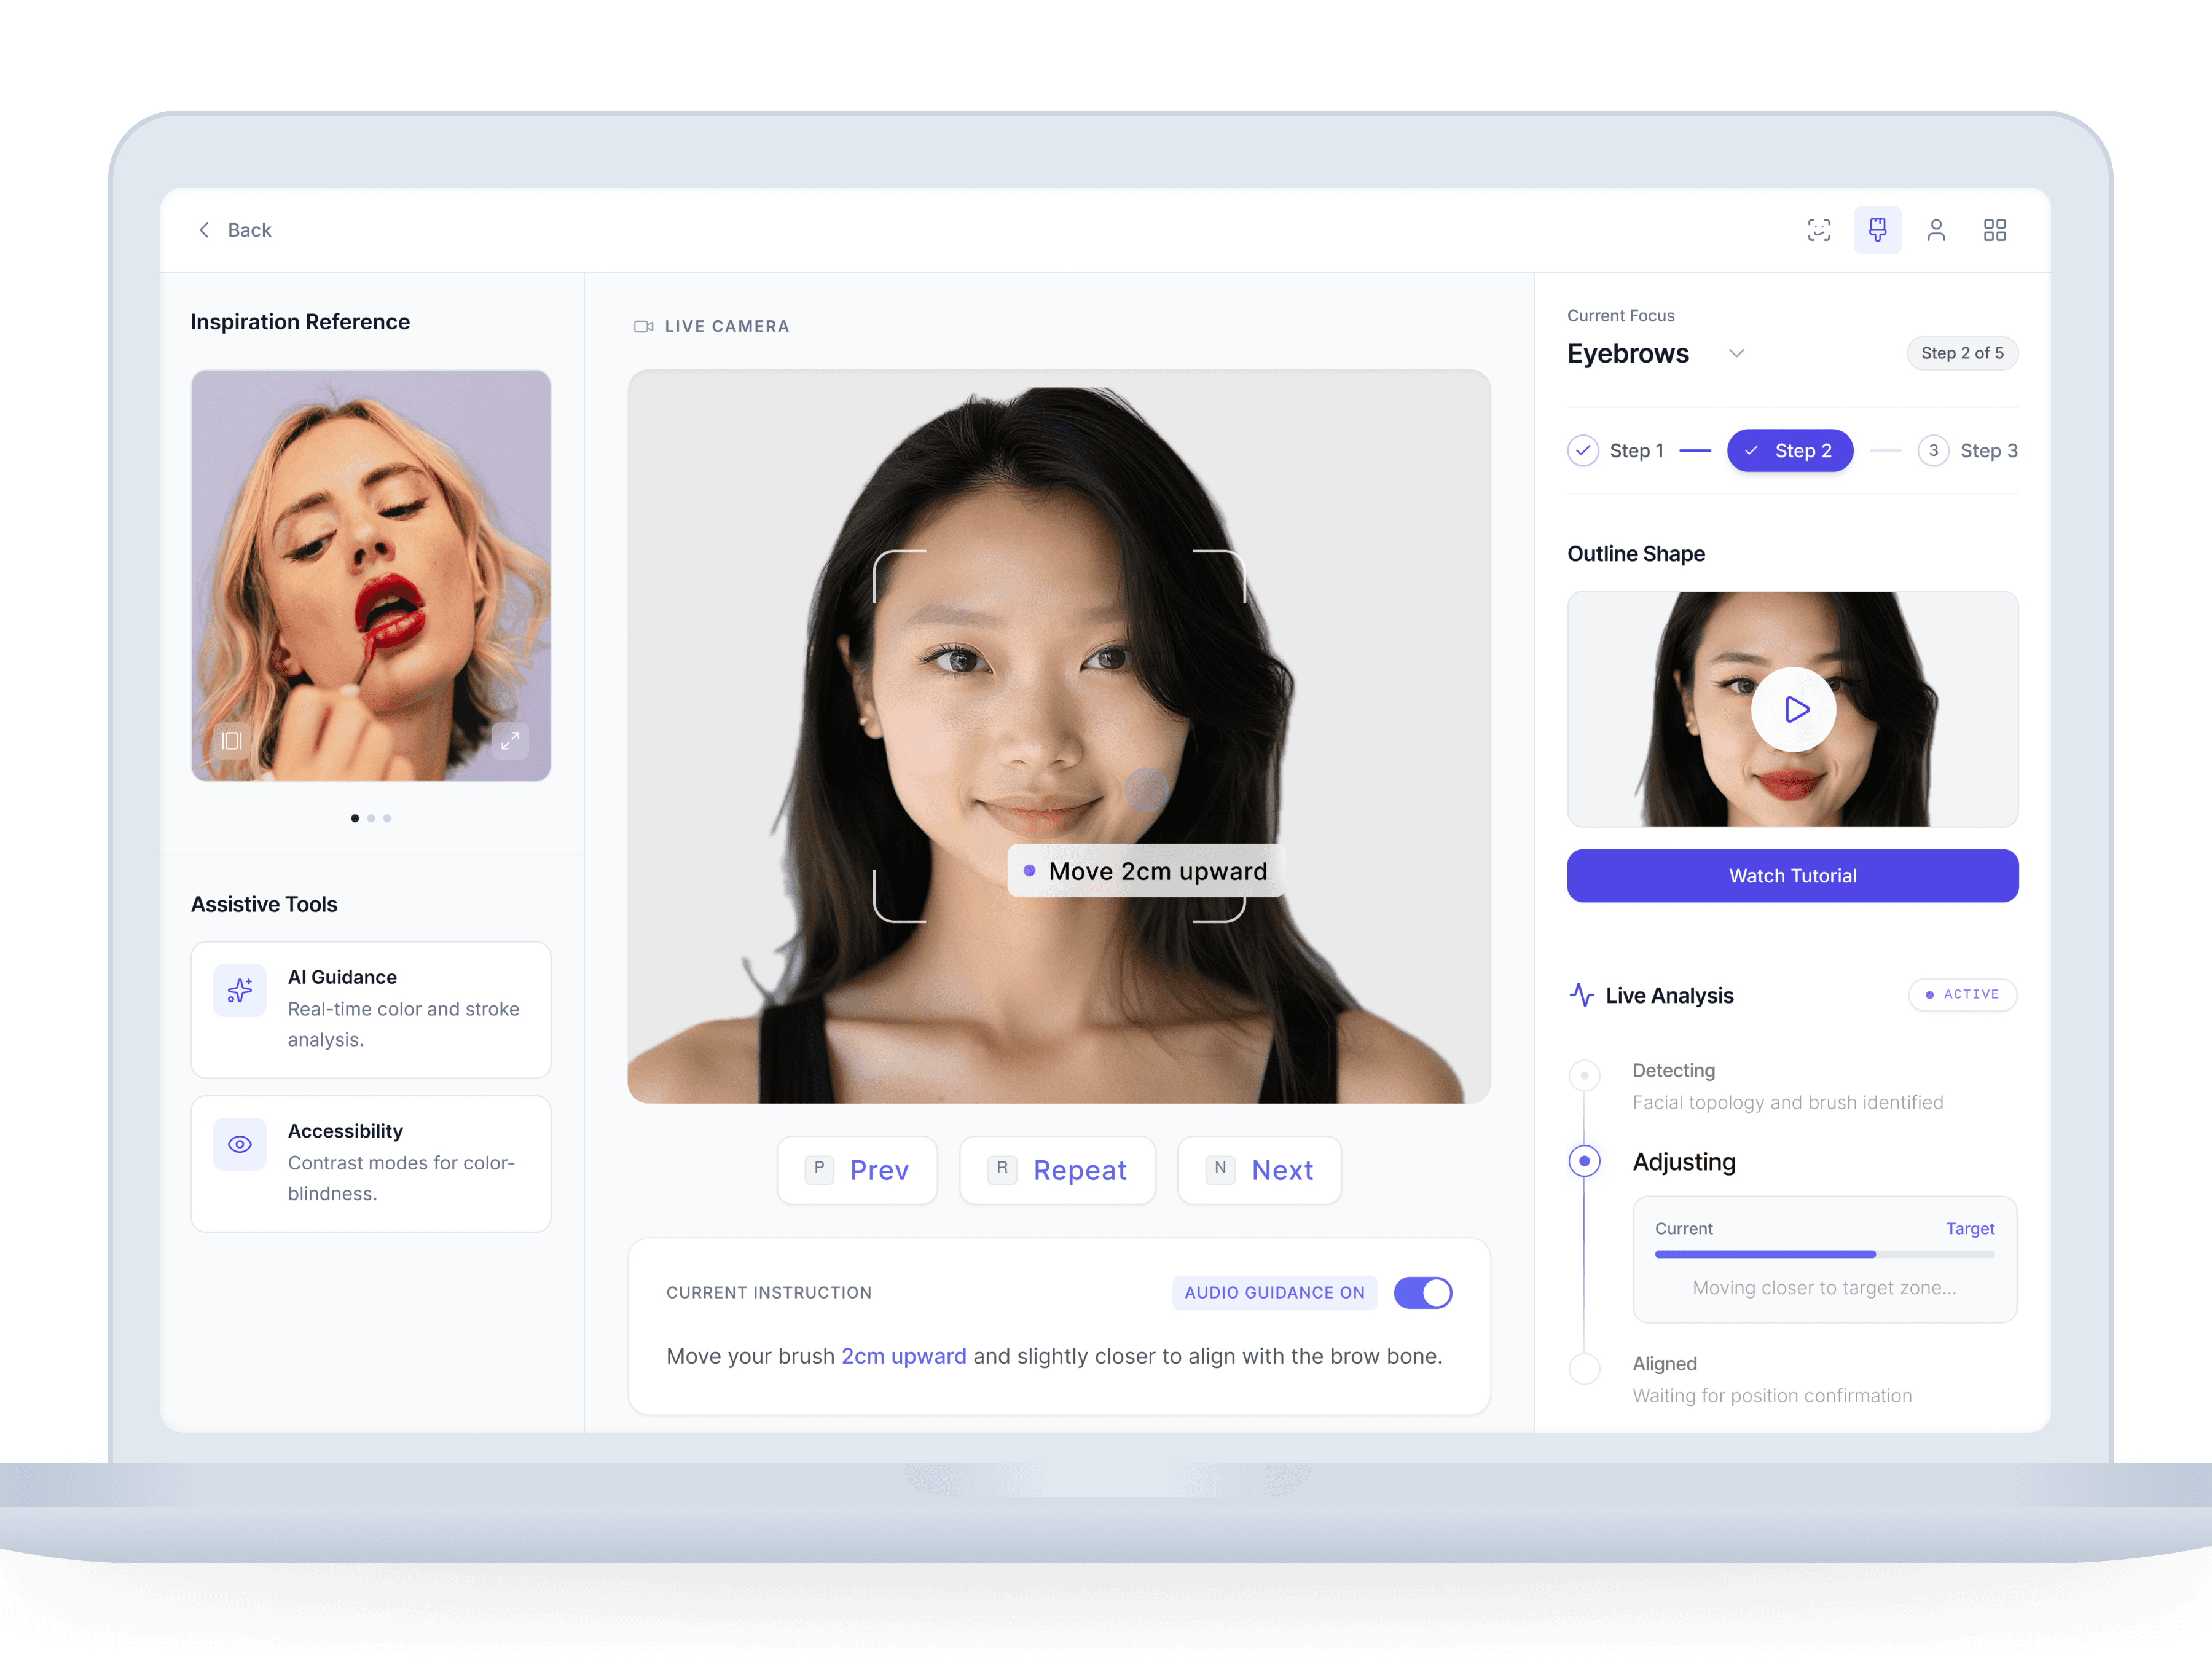Viewport: 2212px width, 1674px height.
Task: Select the second carousel dot under inspiration image
Action: (371, 818)
